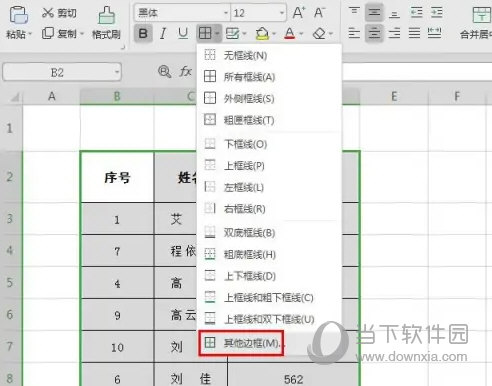Click the select-all corner triangle

click(x=15, y=97)
